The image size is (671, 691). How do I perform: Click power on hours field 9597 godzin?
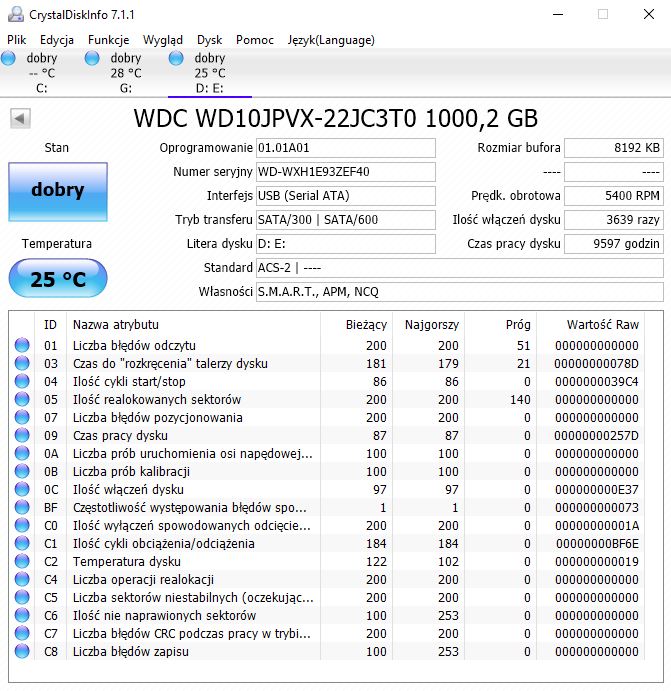coord(614,244)
